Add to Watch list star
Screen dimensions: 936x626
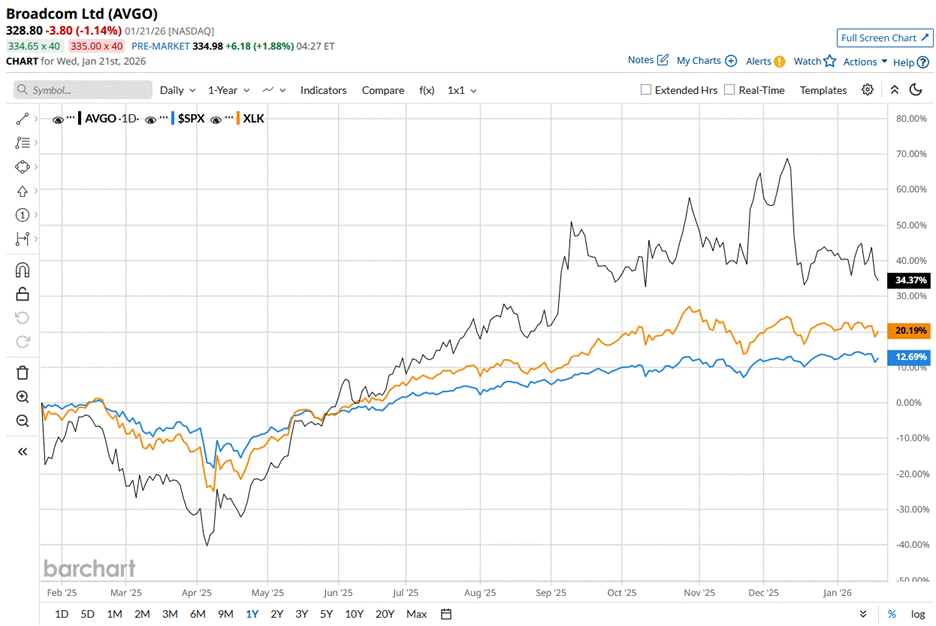[830, 61]
